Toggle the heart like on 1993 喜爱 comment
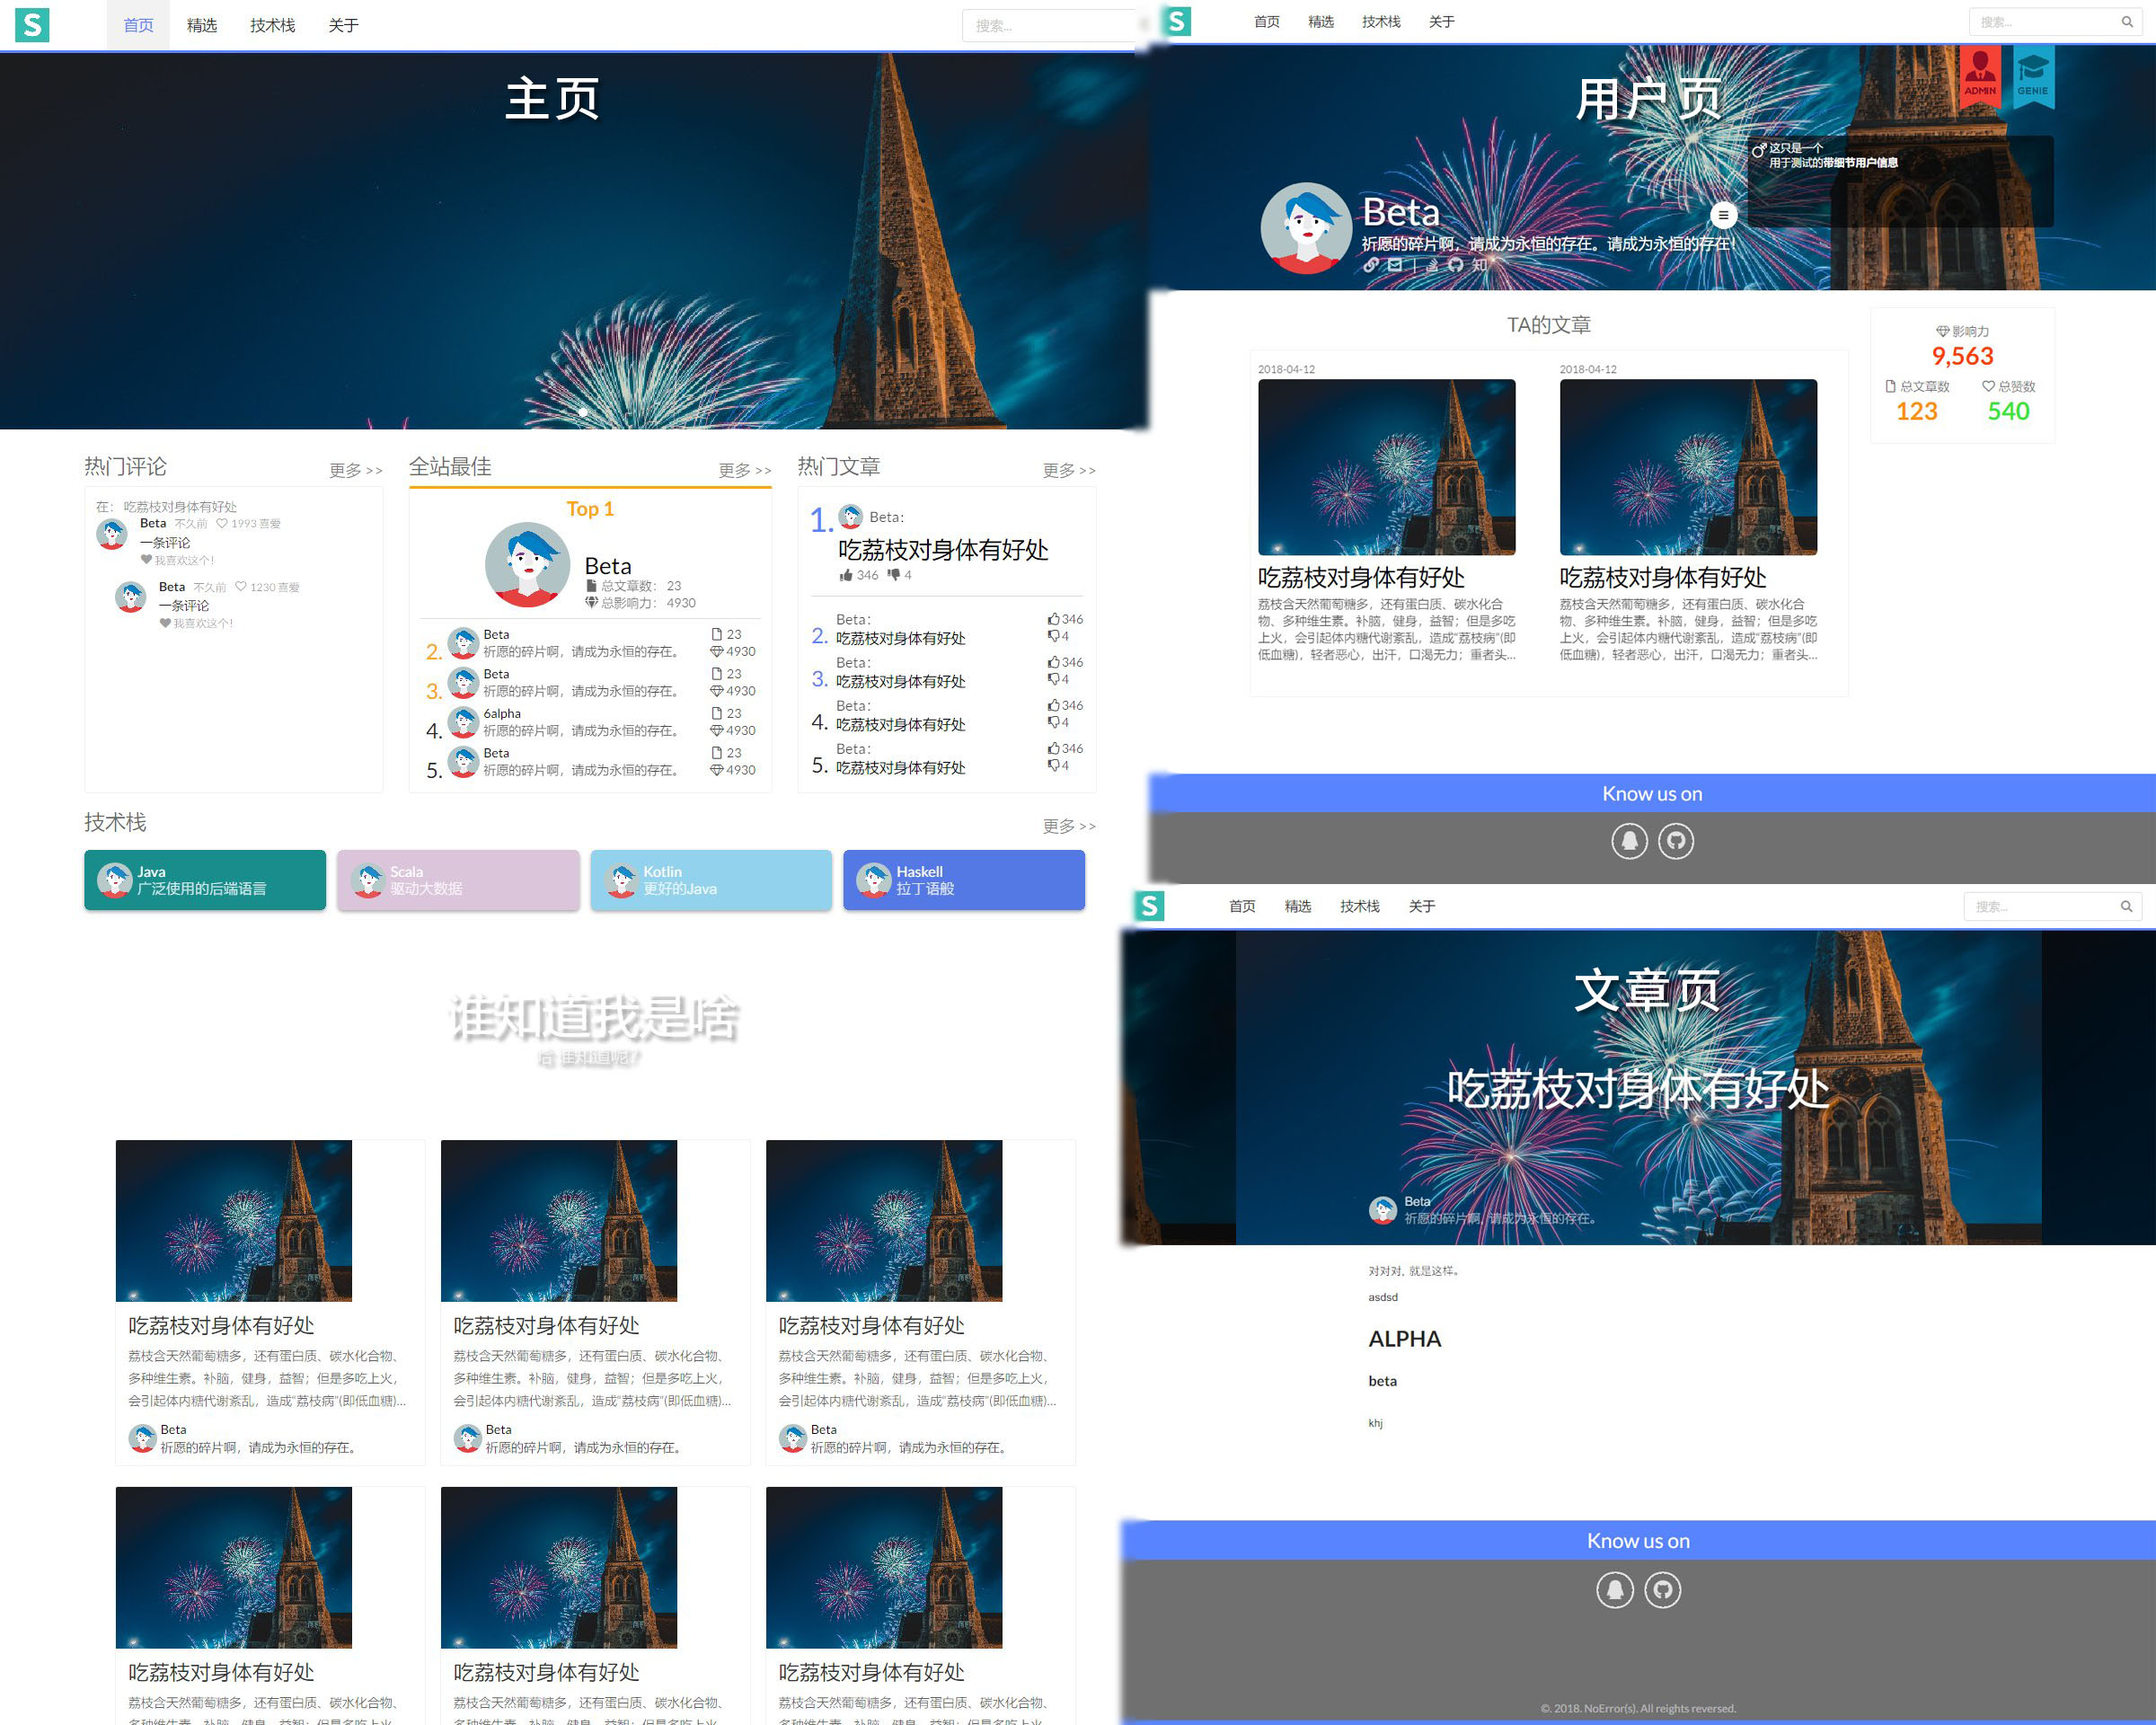The image size is (2156, 1725). pos(222,523)
